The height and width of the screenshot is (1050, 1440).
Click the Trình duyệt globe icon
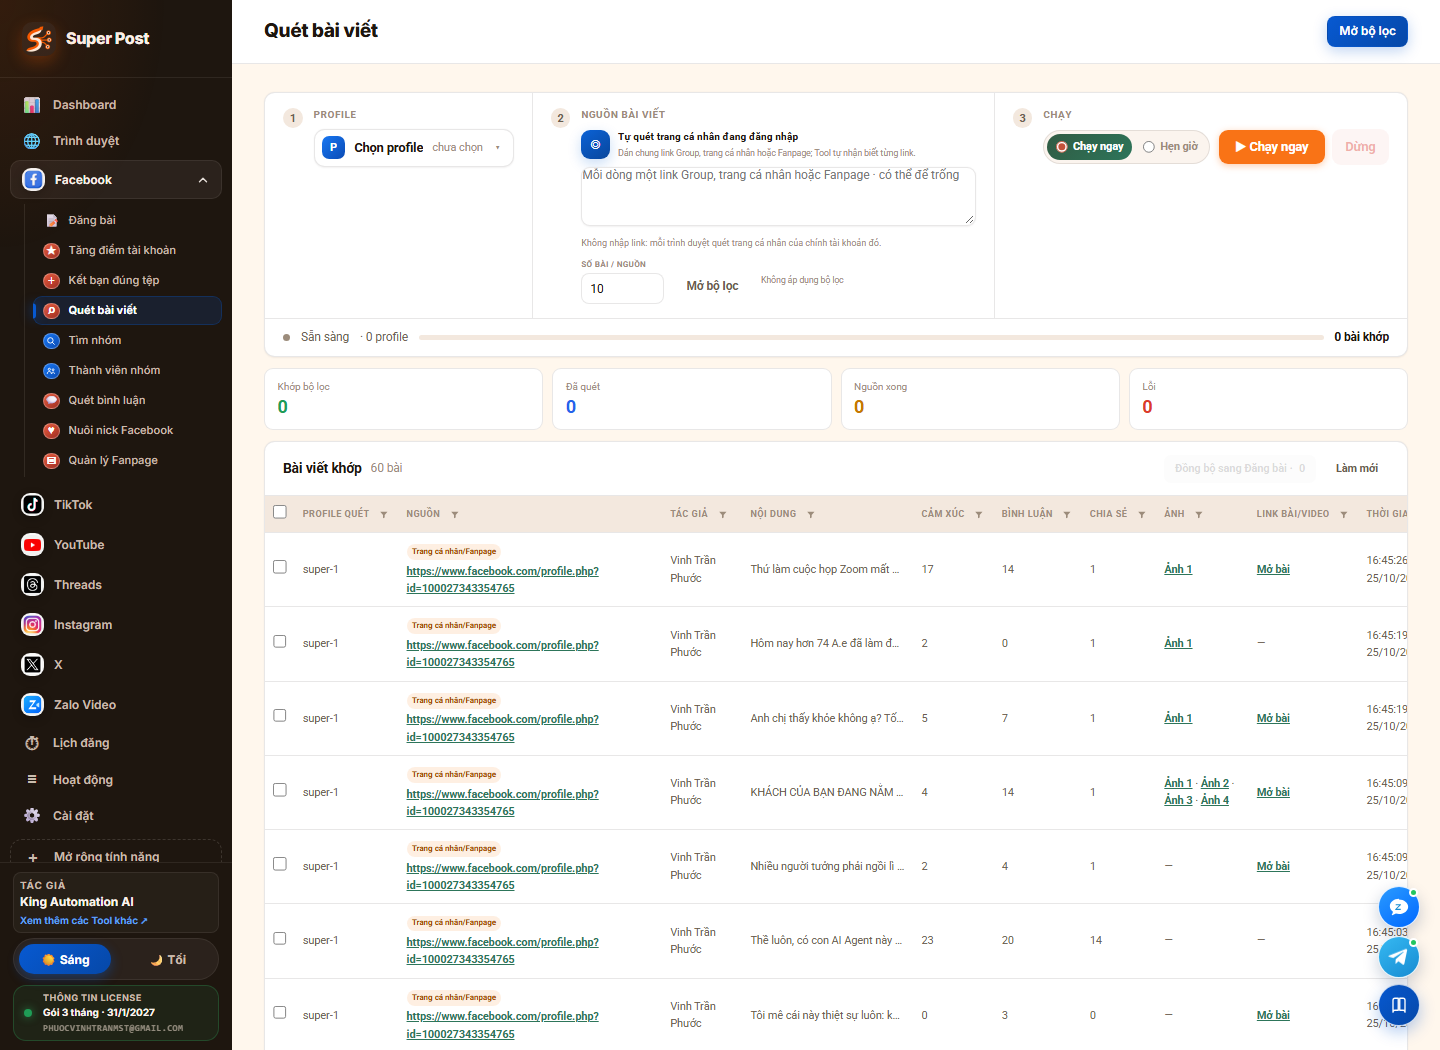[32, 141]
